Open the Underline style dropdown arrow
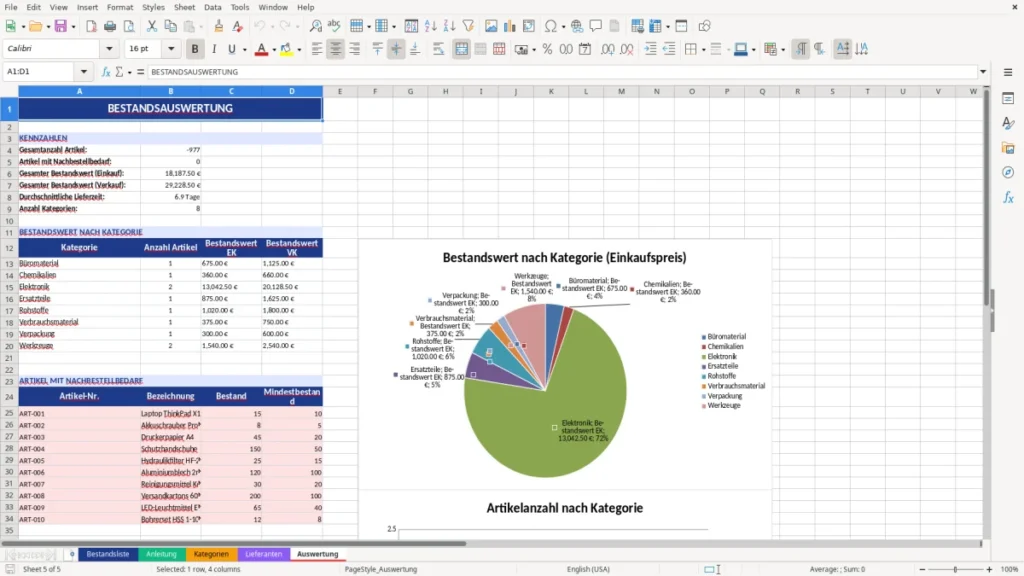1024x576 pixels. pyautogui.click(x=244, y=50)
